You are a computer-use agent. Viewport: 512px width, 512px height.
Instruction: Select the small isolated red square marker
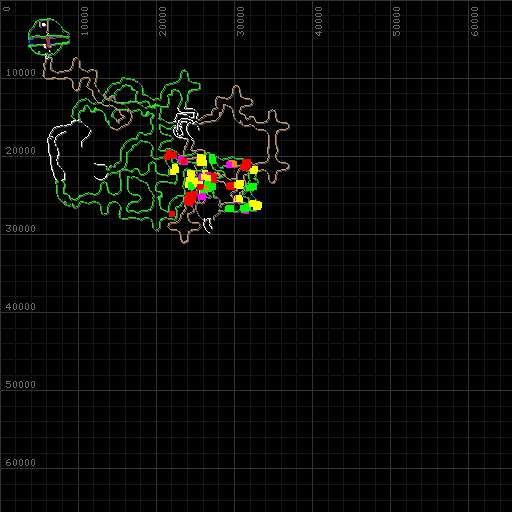tap(172, 213)
